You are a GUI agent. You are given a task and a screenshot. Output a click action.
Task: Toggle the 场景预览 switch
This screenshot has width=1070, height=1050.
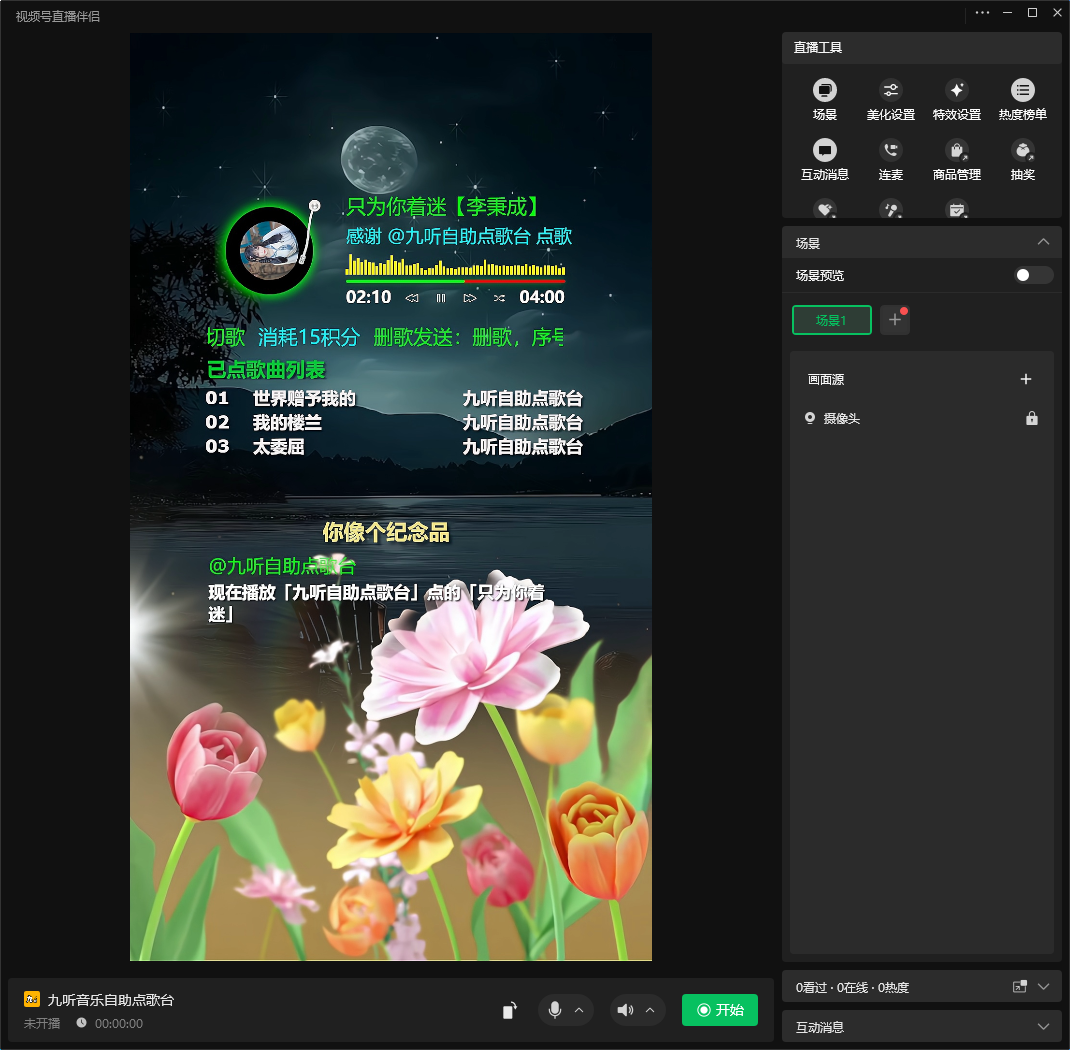[1033, 275]
